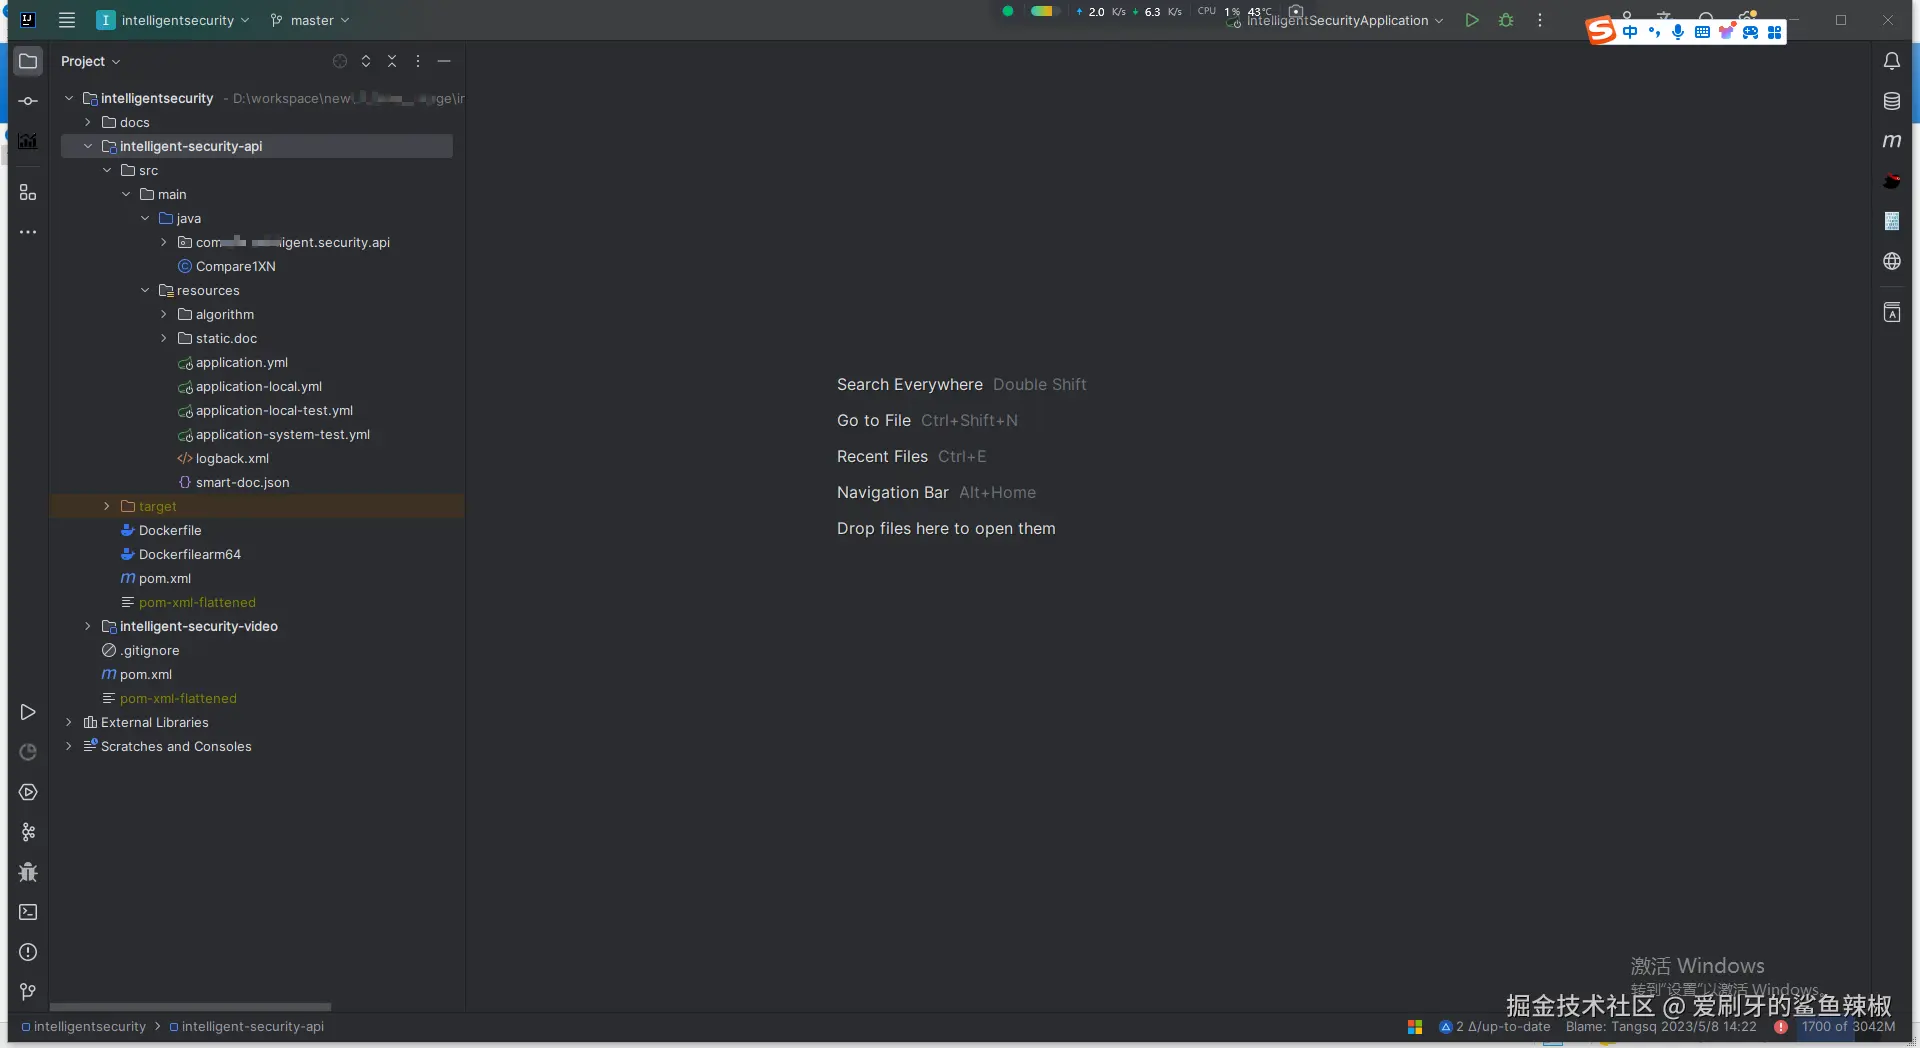Click the Blame Tangsq status bar entry

1661,1026
